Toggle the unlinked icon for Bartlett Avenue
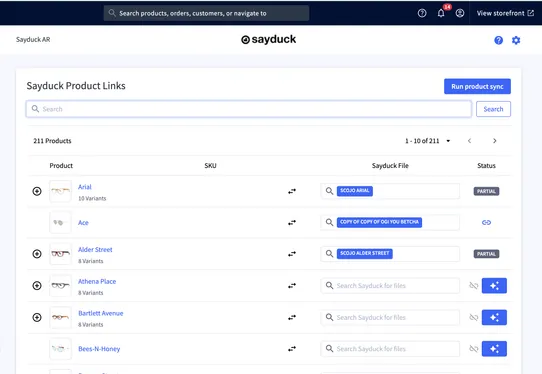This screenshot has width=542, height=374. [x=474, y=317]
